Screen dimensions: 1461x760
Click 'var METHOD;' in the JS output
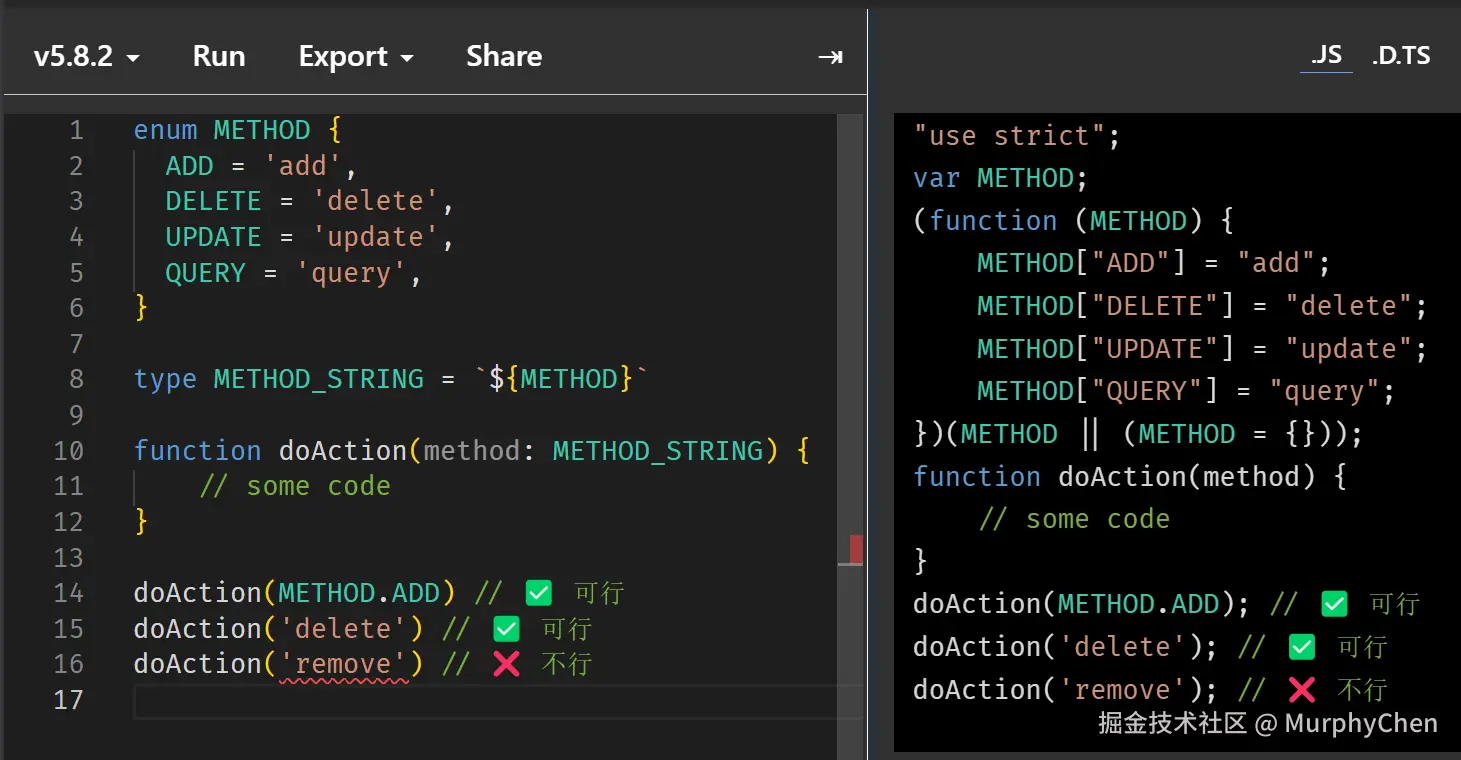(x=1000, y=179)
